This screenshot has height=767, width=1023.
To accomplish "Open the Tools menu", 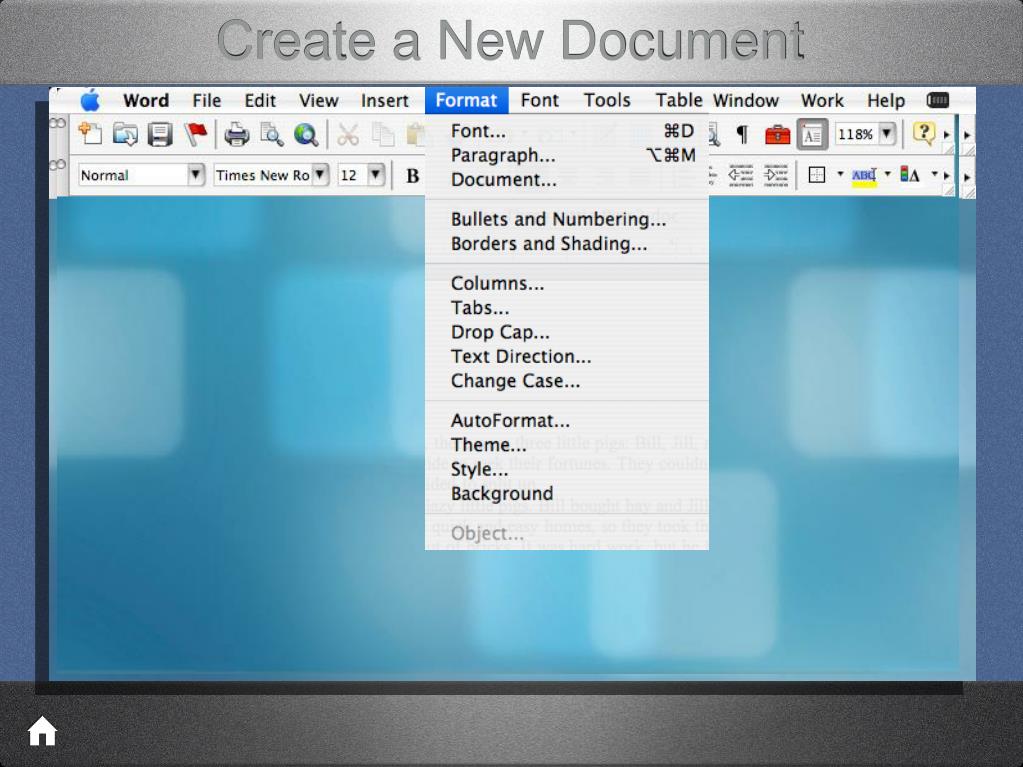I will [x=607, y=100].
